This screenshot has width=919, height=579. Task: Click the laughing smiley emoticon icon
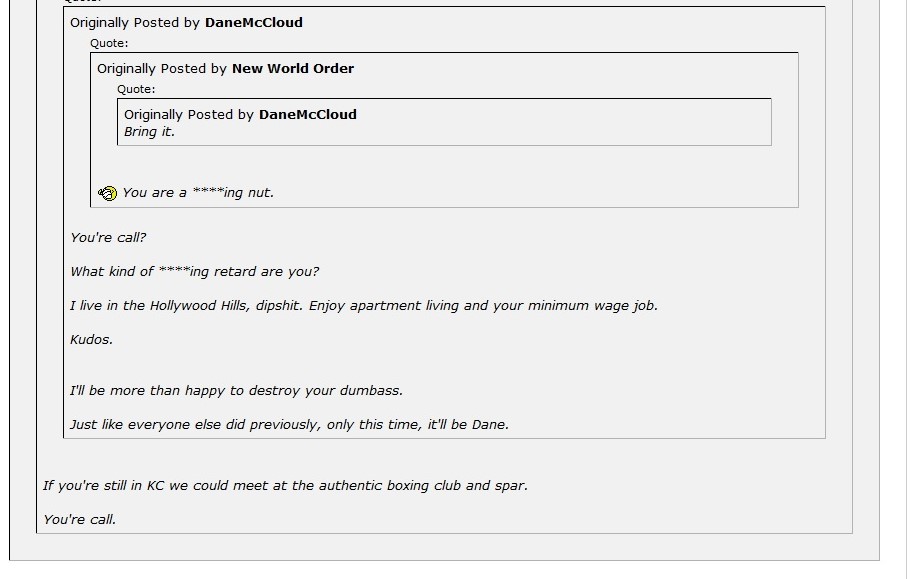tap(107, 193)
